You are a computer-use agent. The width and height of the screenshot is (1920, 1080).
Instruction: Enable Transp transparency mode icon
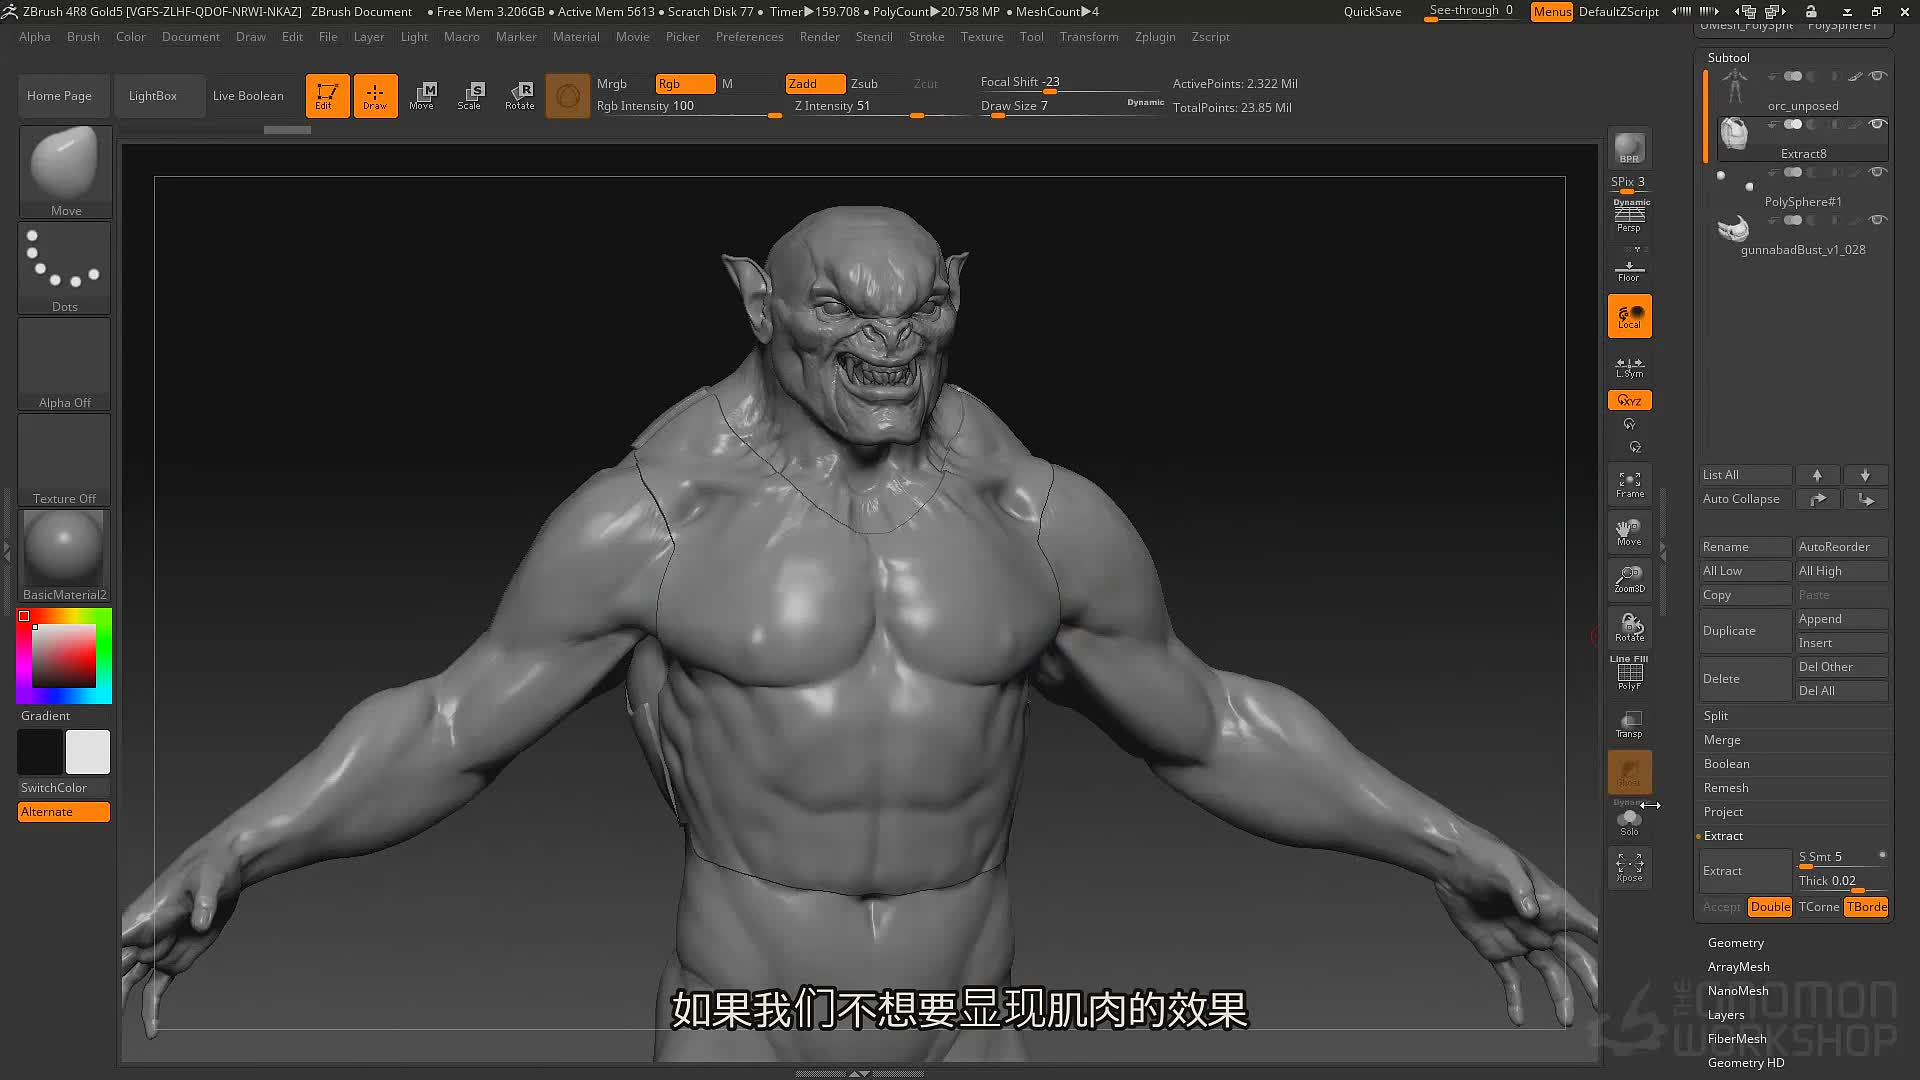(1629, 724)
